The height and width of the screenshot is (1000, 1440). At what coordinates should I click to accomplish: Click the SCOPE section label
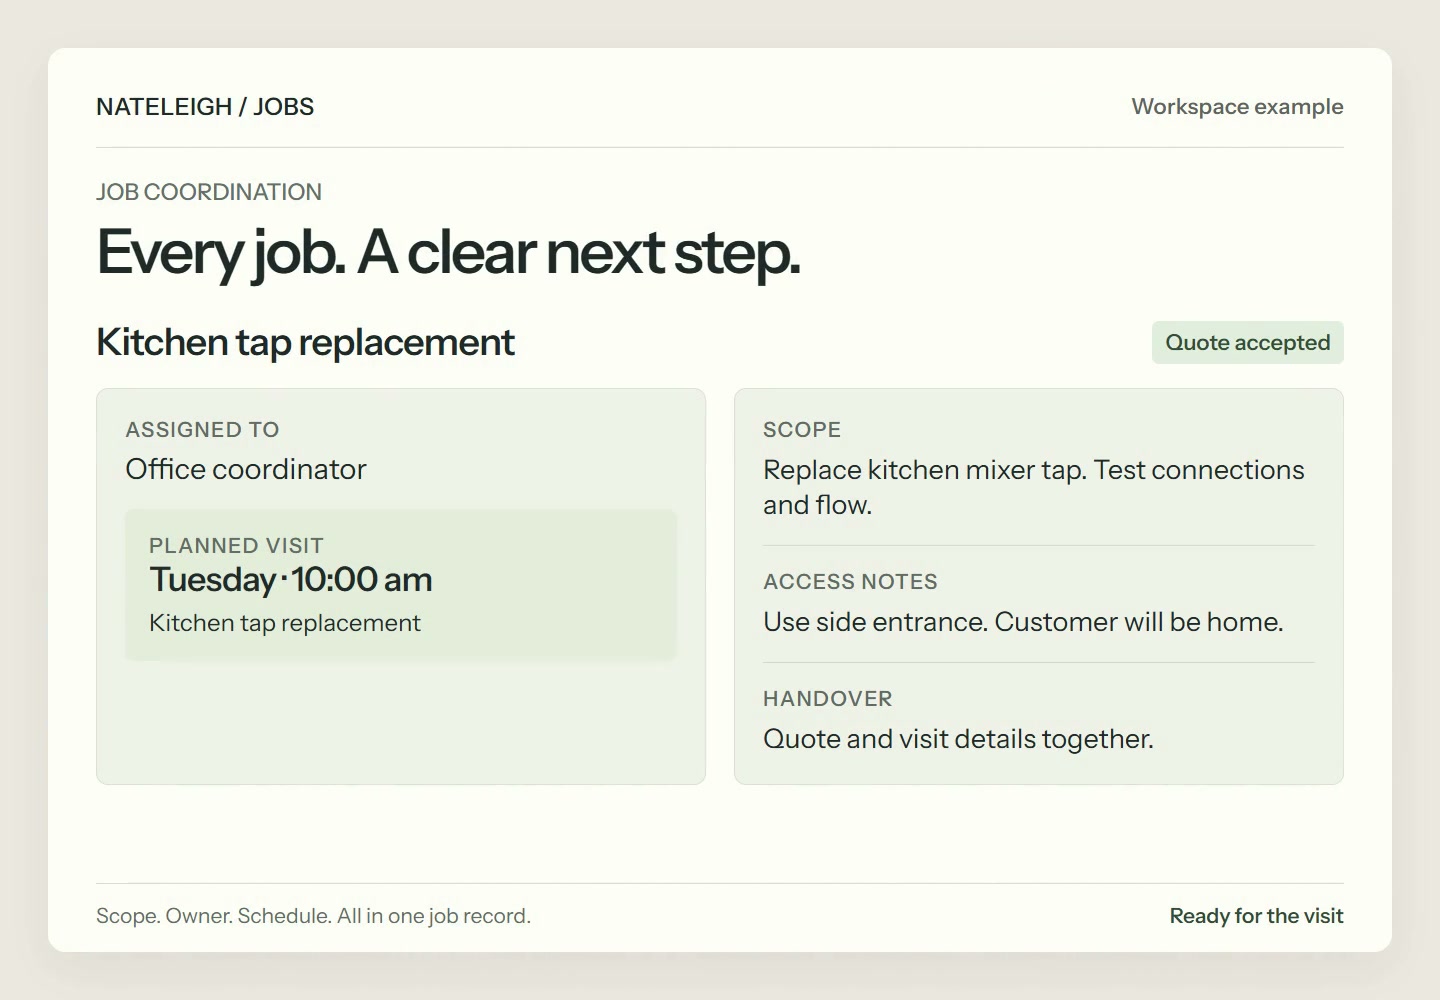(802, 430)
